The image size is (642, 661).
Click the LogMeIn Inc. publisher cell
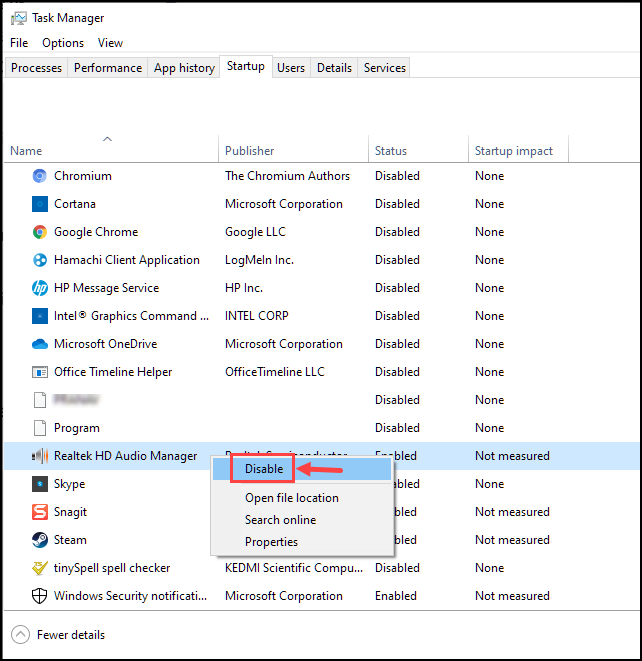(x=259, y=260)
